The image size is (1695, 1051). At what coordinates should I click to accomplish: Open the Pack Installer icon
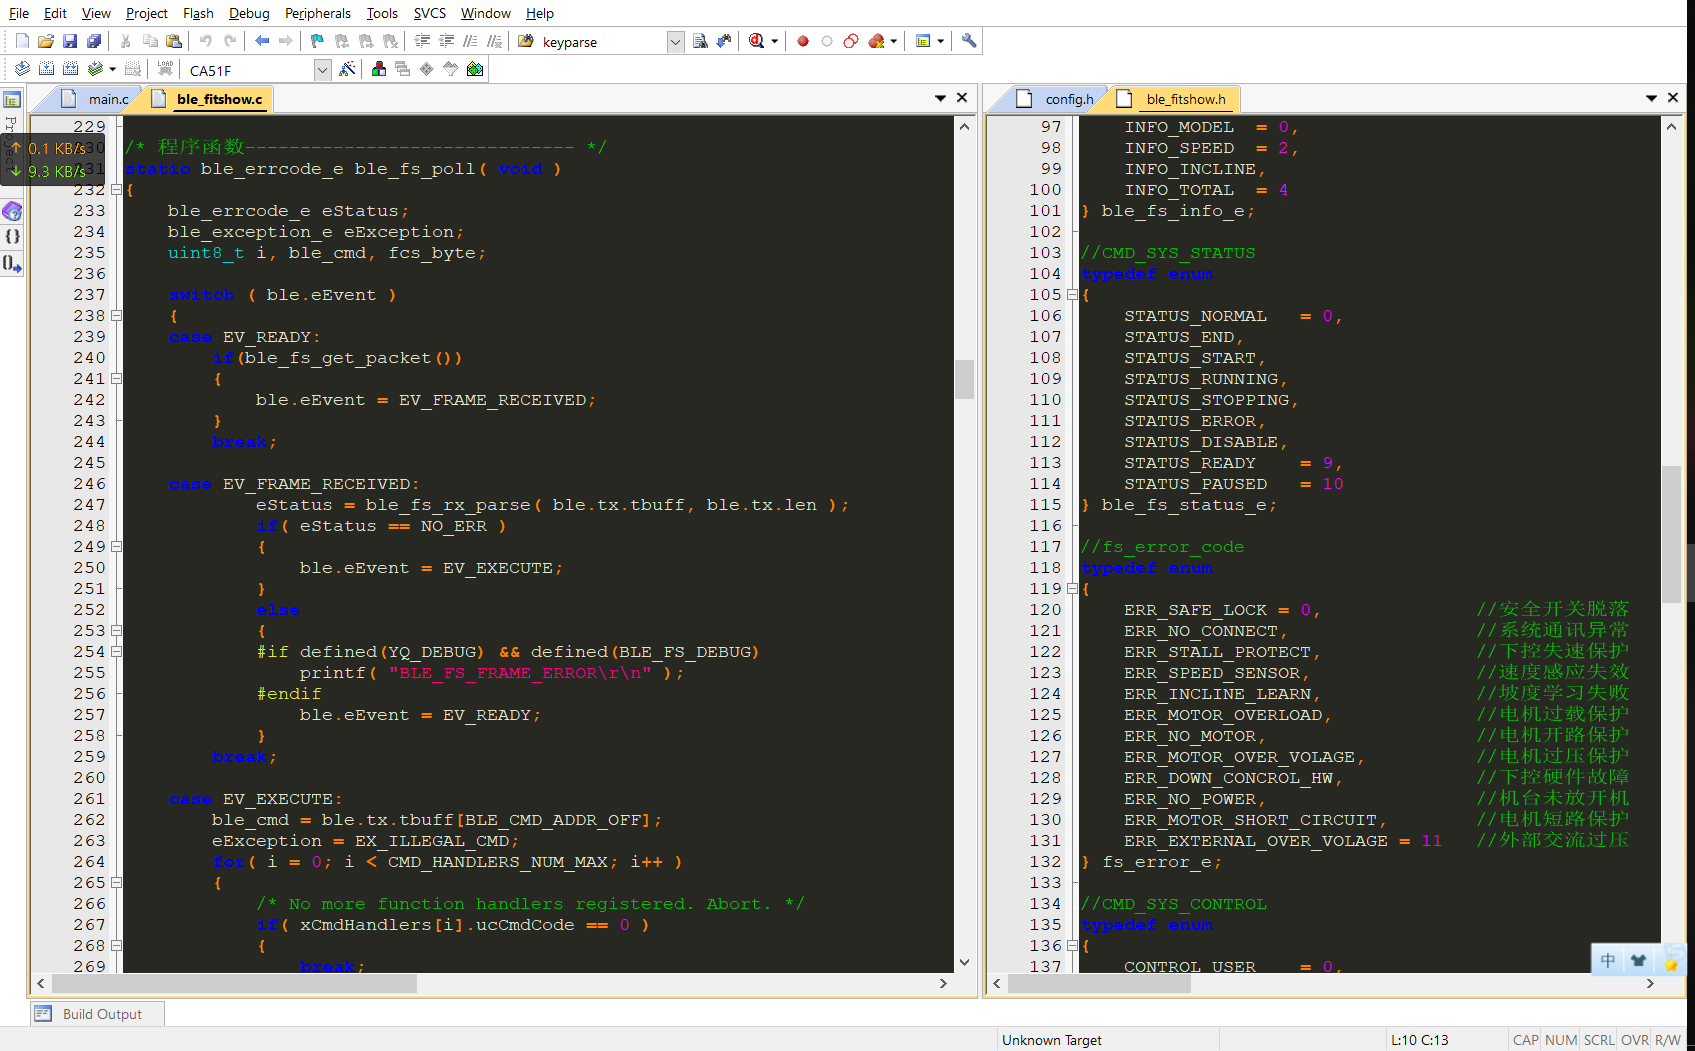tap(475, 69)
